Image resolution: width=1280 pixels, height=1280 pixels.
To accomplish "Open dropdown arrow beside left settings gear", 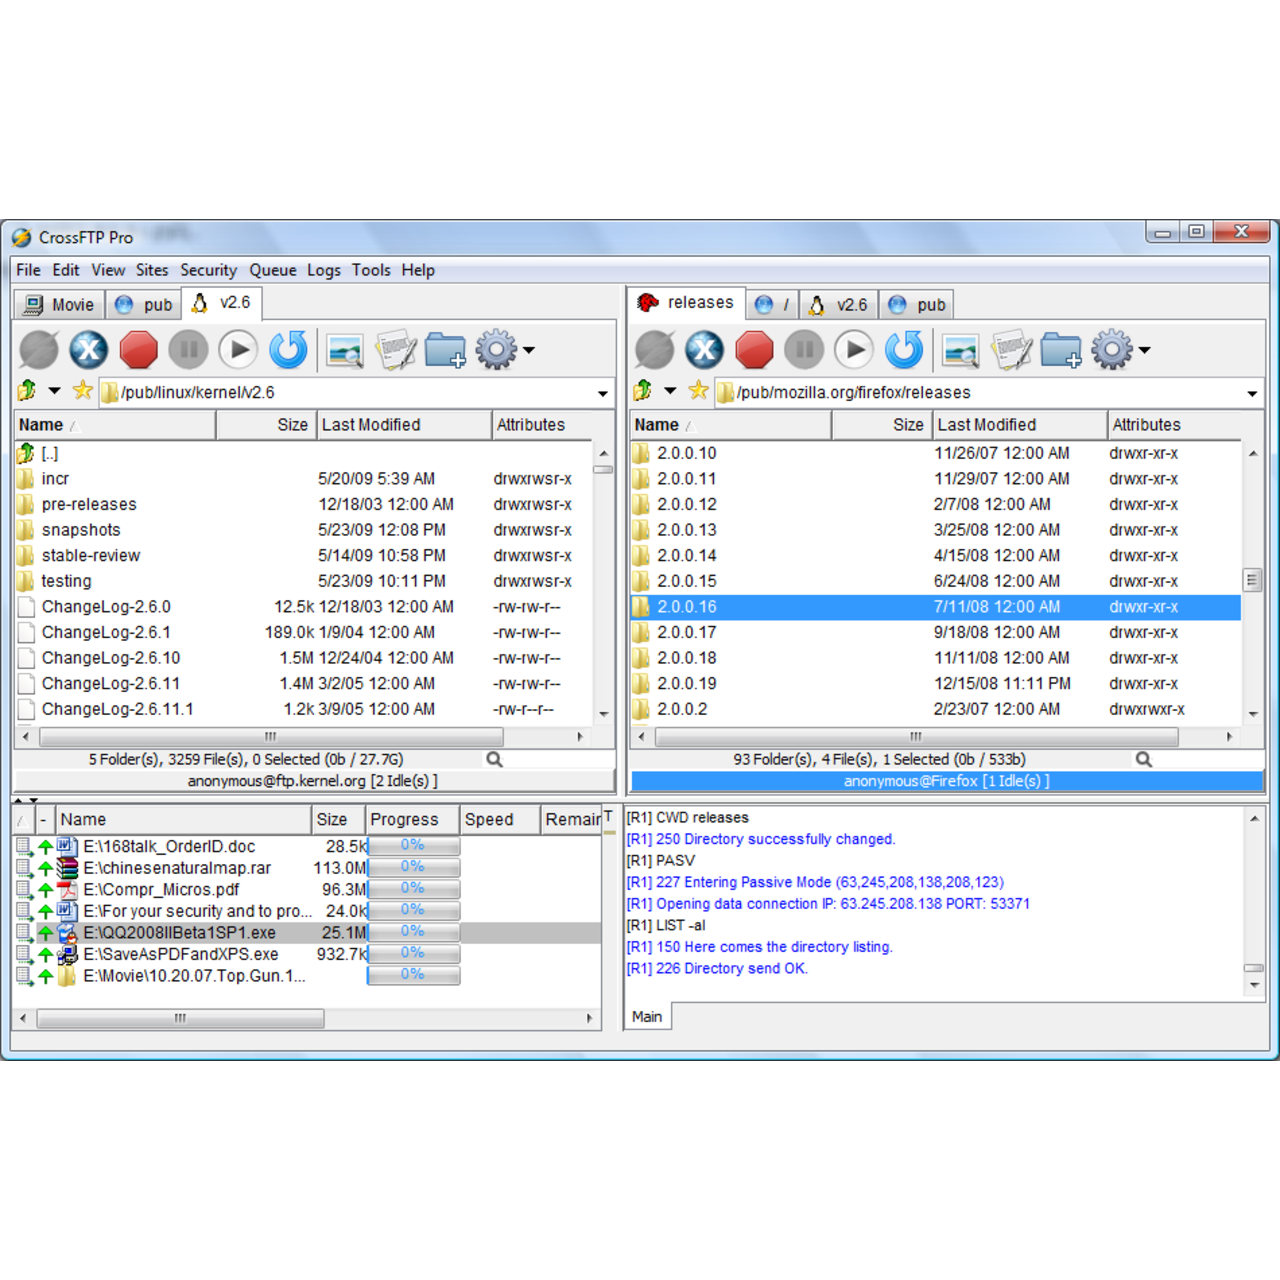I will (x=529, y=350).
